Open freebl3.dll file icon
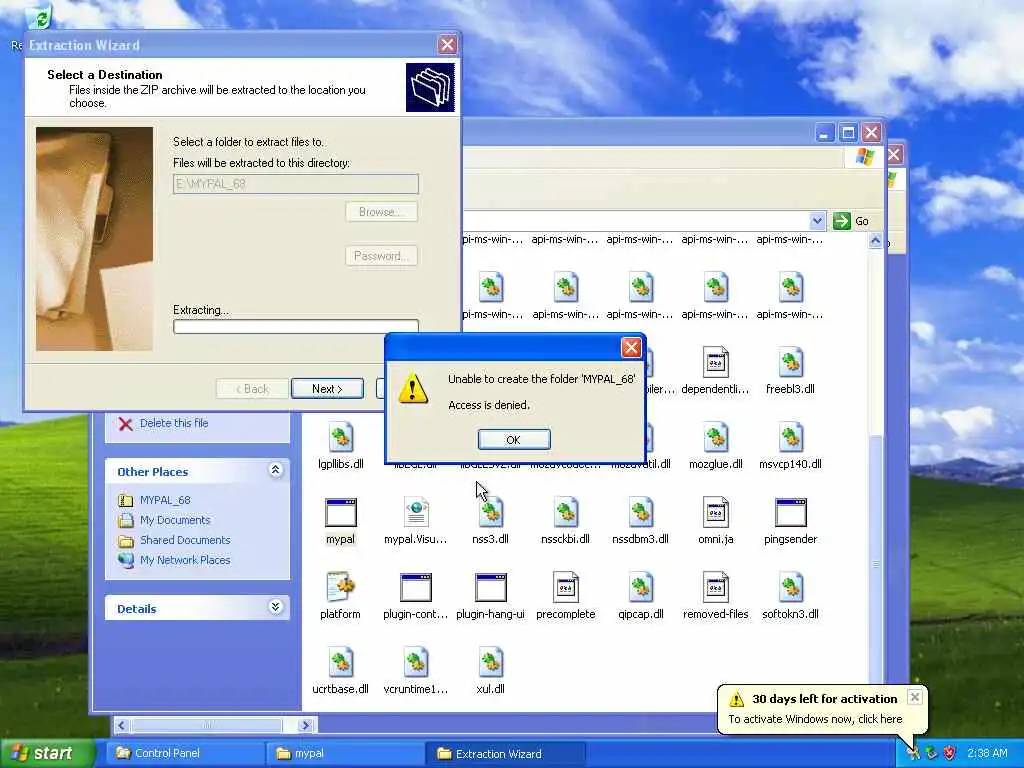This screenshot has width=1024, height=768. click(x=790, y=363)
